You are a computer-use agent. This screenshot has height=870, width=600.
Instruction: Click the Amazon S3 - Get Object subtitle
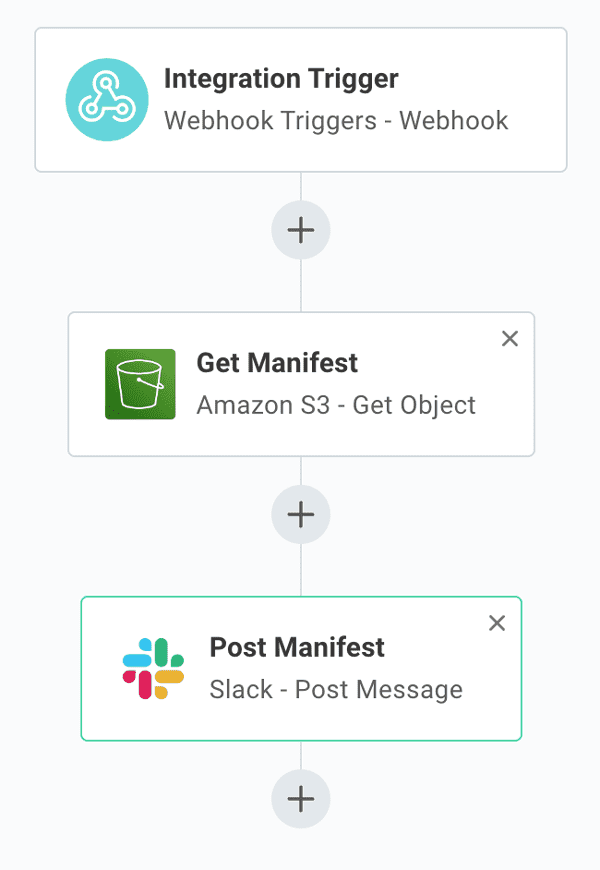tap(338, 405)
